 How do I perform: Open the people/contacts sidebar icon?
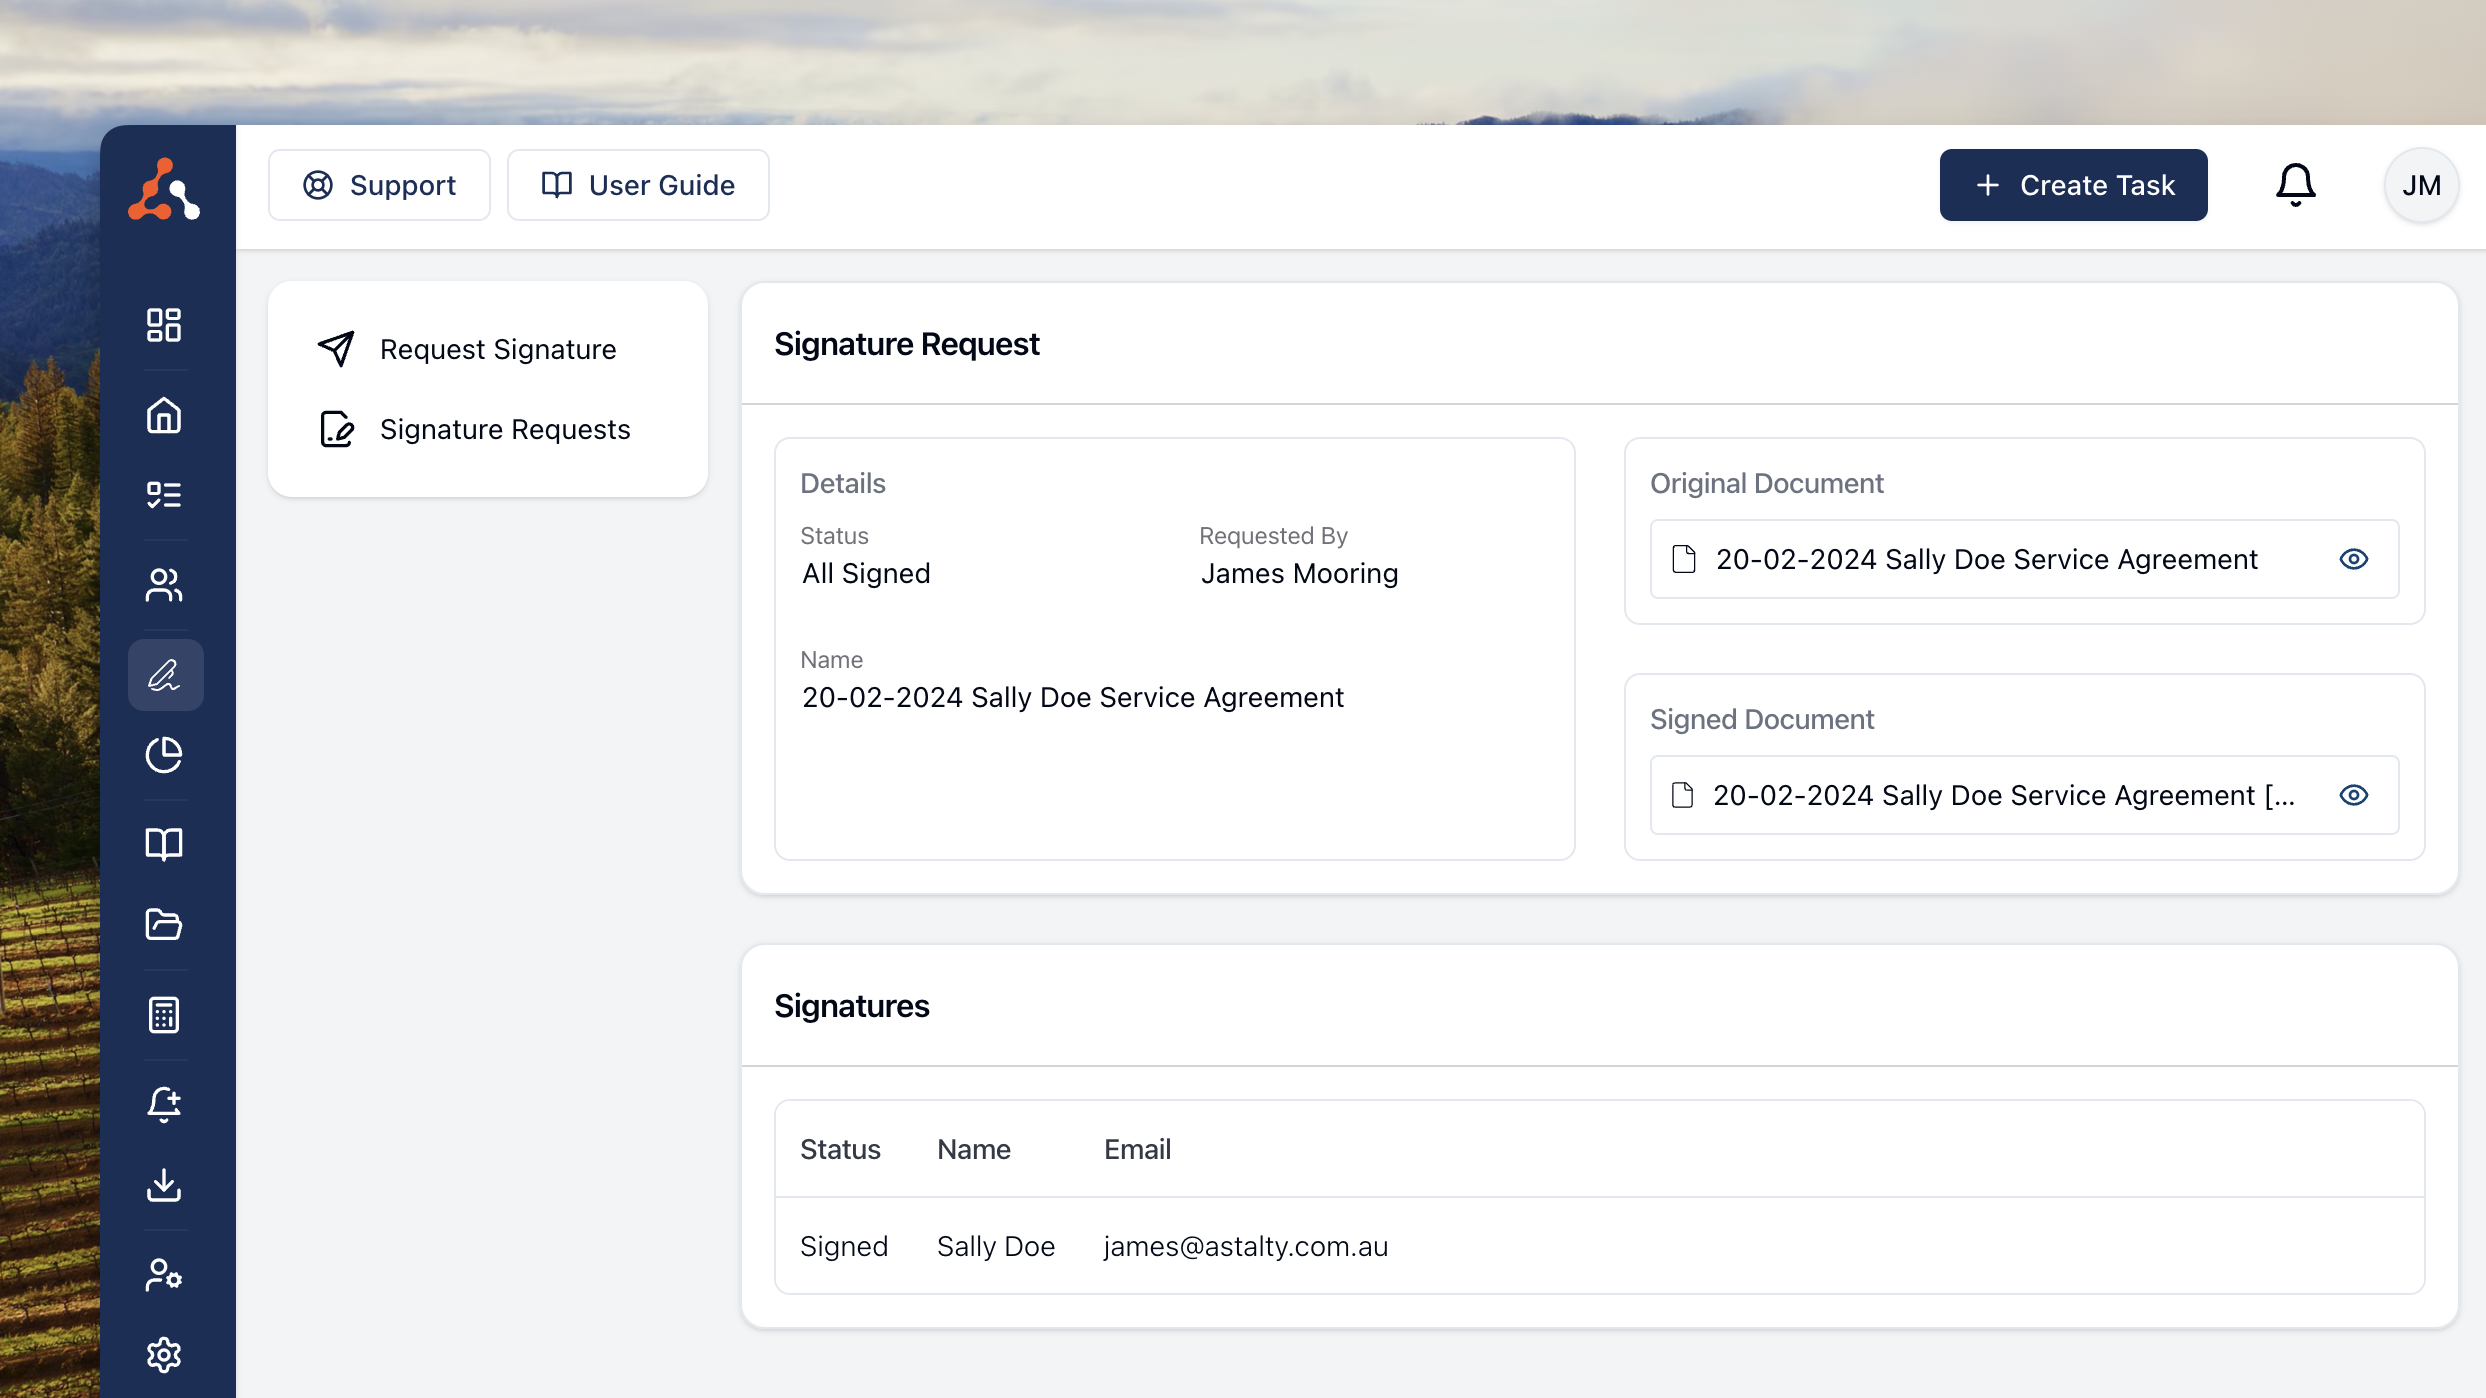(164, 585)
